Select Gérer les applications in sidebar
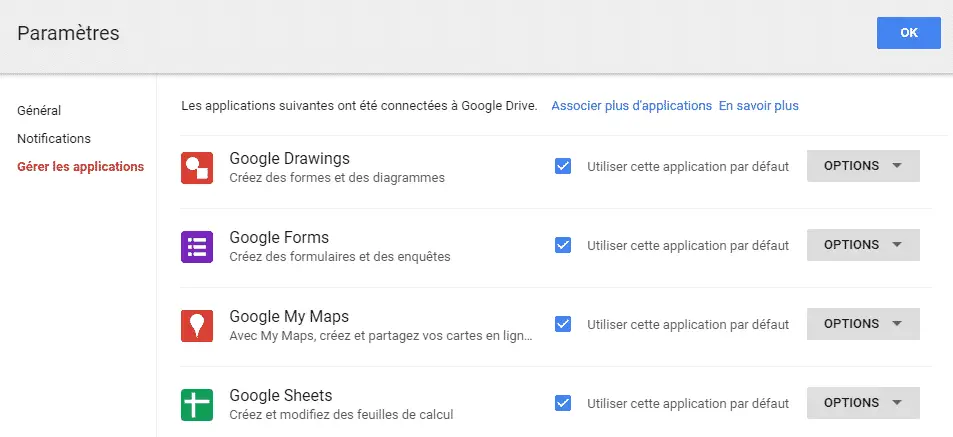 pos(80,167)
